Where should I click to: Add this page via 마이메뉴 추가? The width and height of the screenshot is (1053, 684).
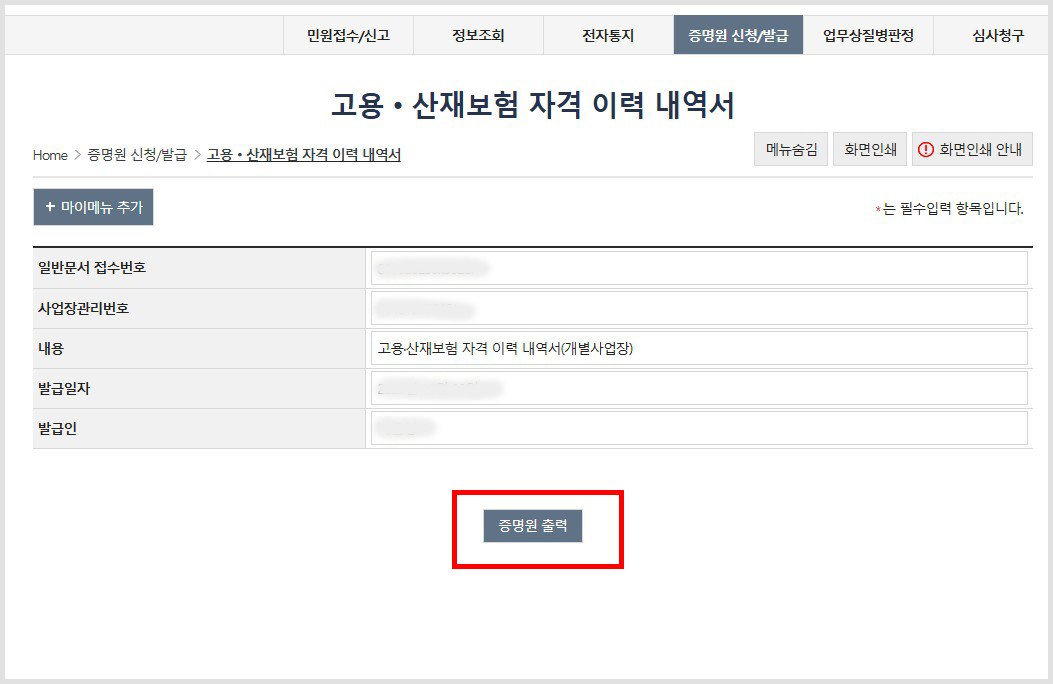pos(93,207)
